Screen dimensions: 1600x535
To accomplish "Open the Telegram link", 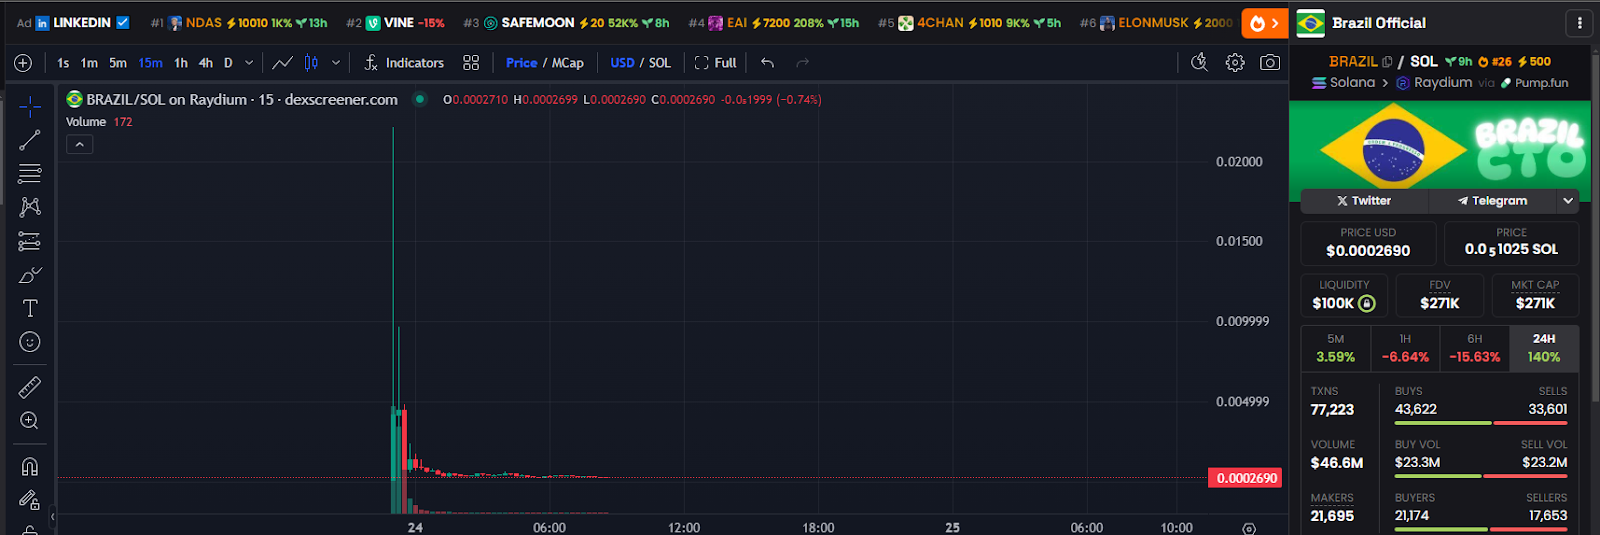I will click(1493, 201).
